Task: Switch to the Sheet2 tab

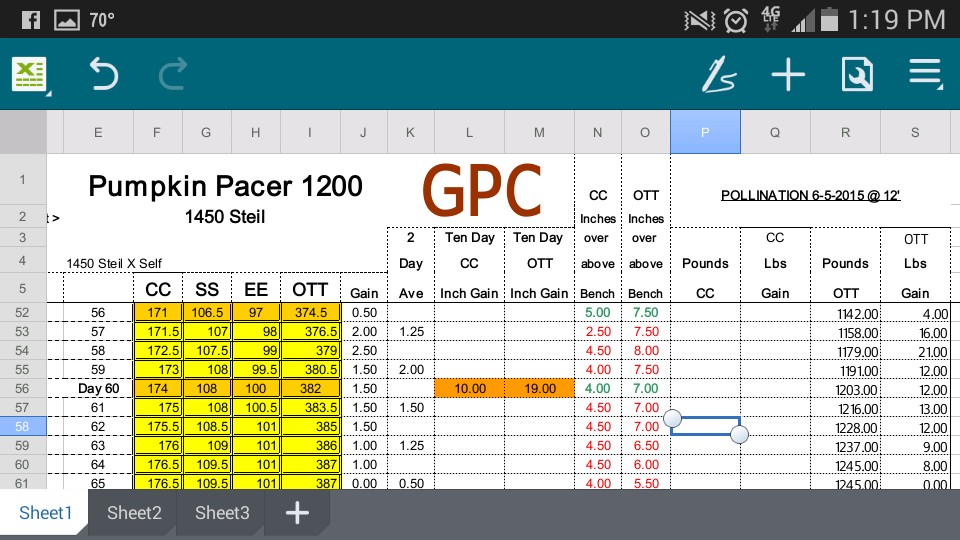Action: [134, 513]
